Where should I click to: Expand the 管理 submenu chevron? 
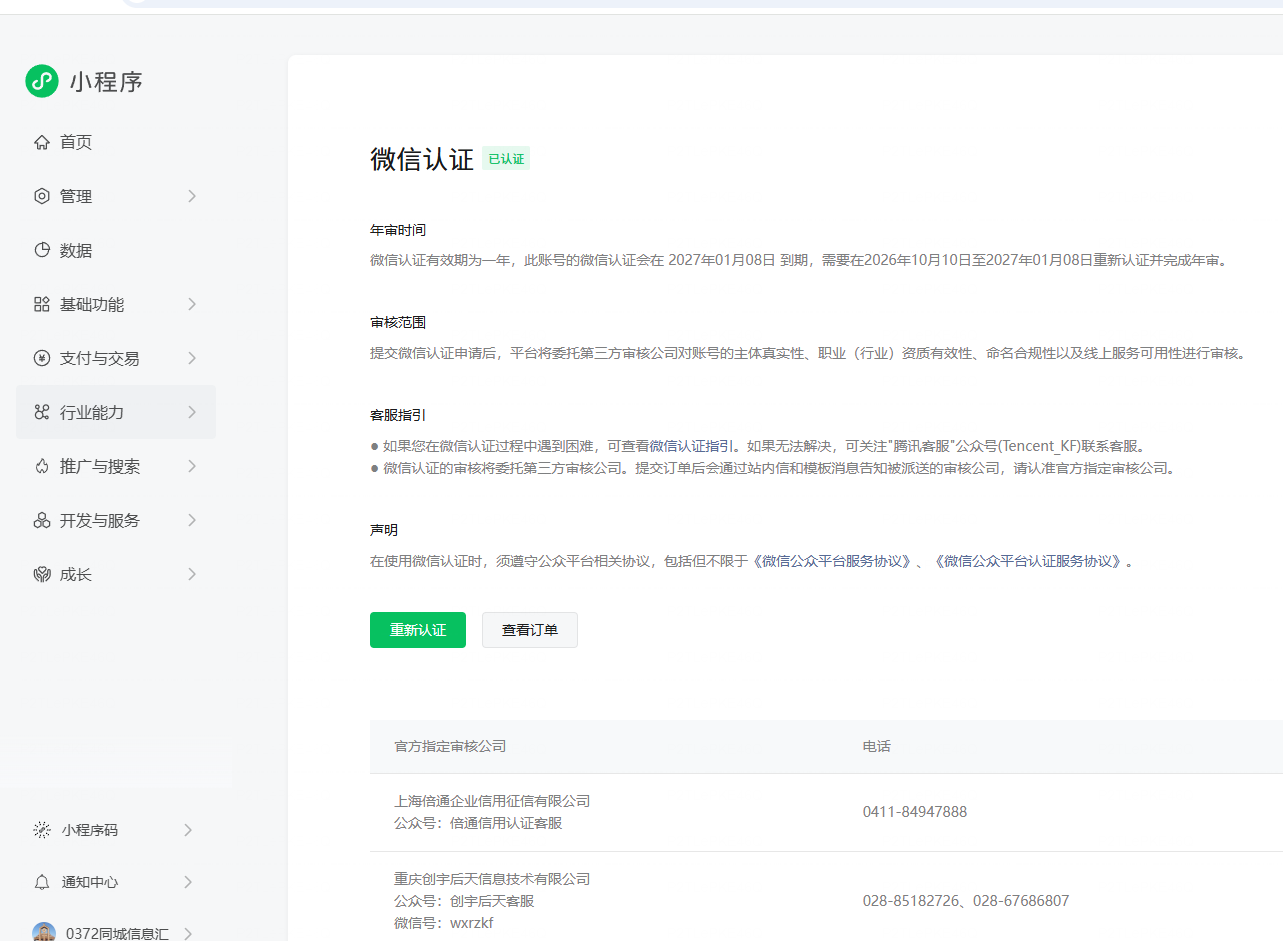click(191, 196)
